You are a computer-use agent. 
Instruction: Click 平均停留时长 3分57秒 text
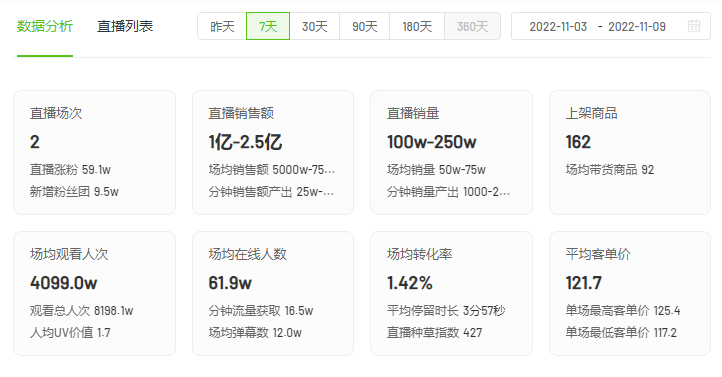coord(446,311)
